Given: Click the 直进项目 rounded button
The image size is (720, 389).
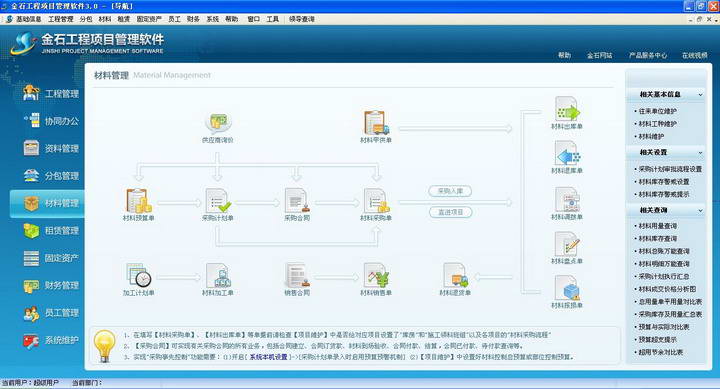Looking at the screenshot, I should [x=450, y=212].
